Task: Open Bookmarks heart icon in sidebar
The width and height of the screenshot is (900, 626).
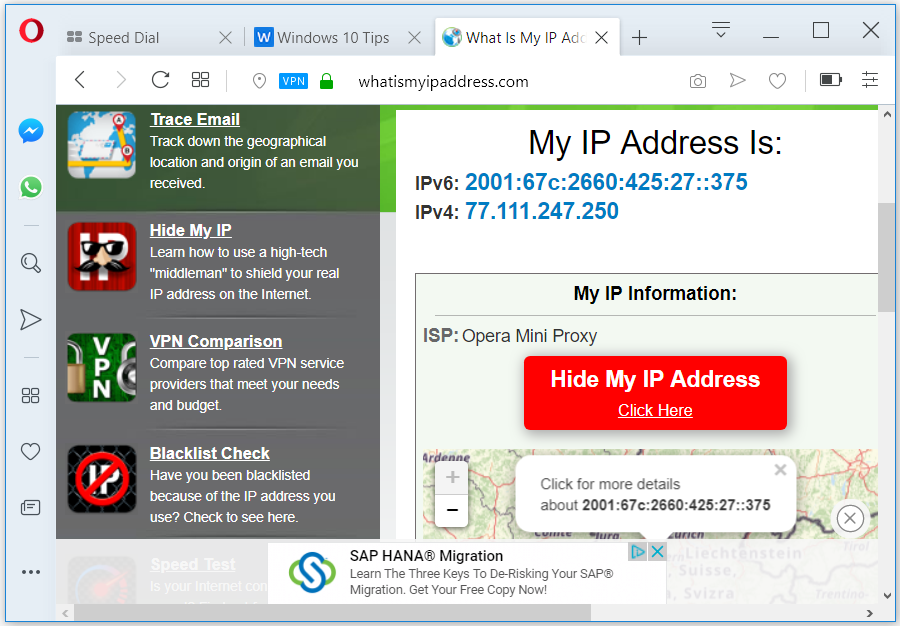Action: pyautogui.click(x=30, y=452)
